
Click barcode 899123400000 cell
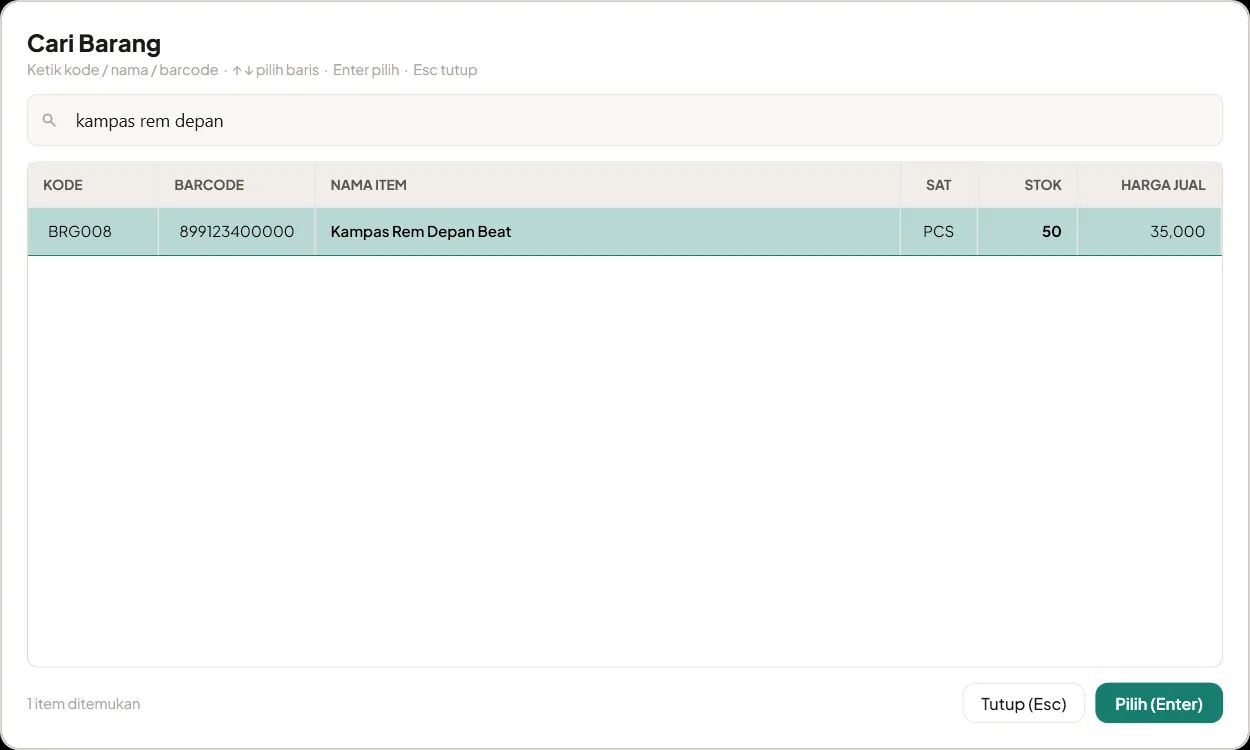(237, 232)
